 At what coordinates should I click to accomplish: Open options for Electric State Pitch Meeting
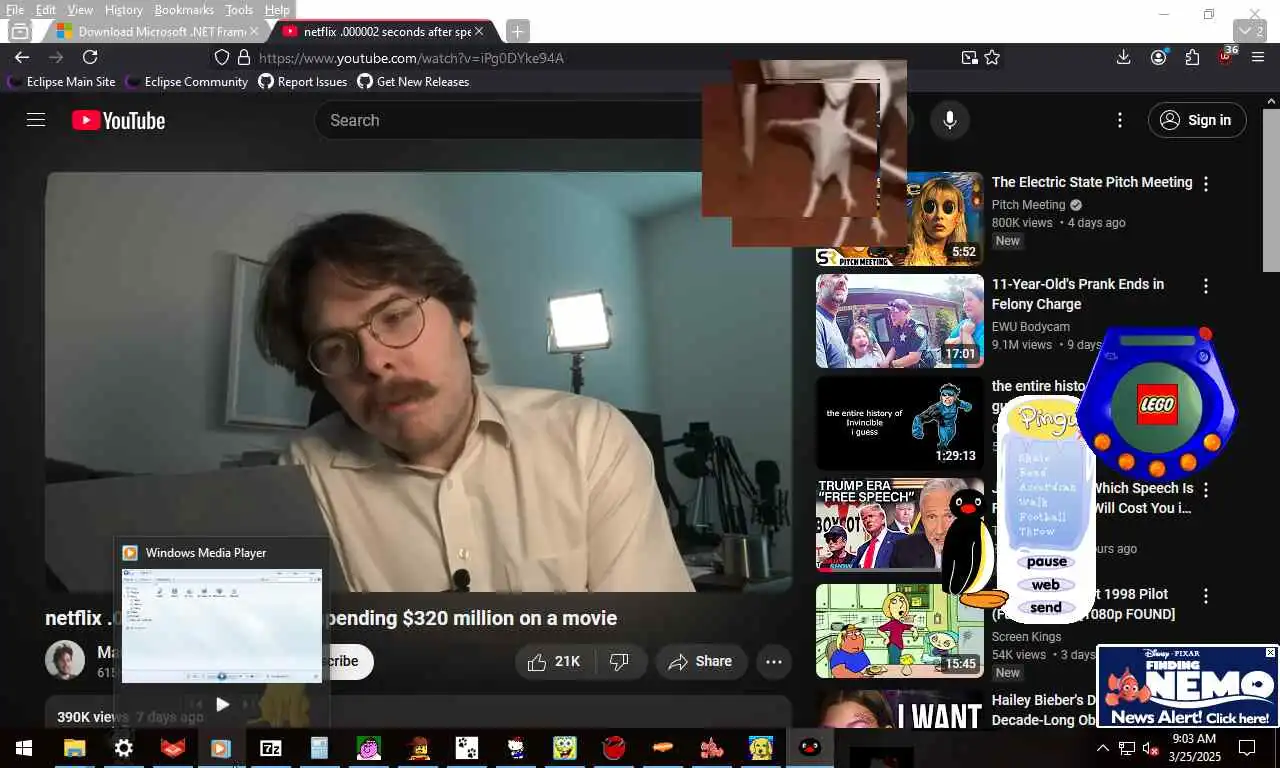[x=1205, y=184]
